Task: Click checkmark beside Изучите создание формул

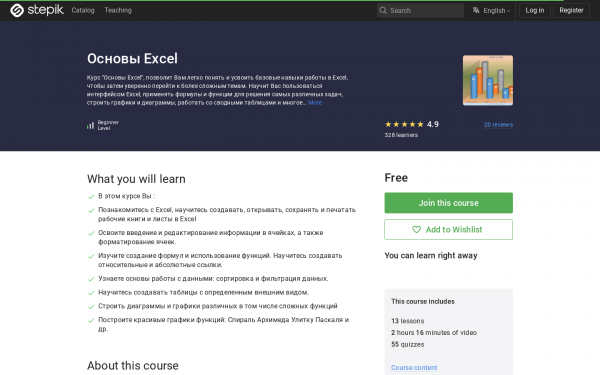Action: pos(91,256)
